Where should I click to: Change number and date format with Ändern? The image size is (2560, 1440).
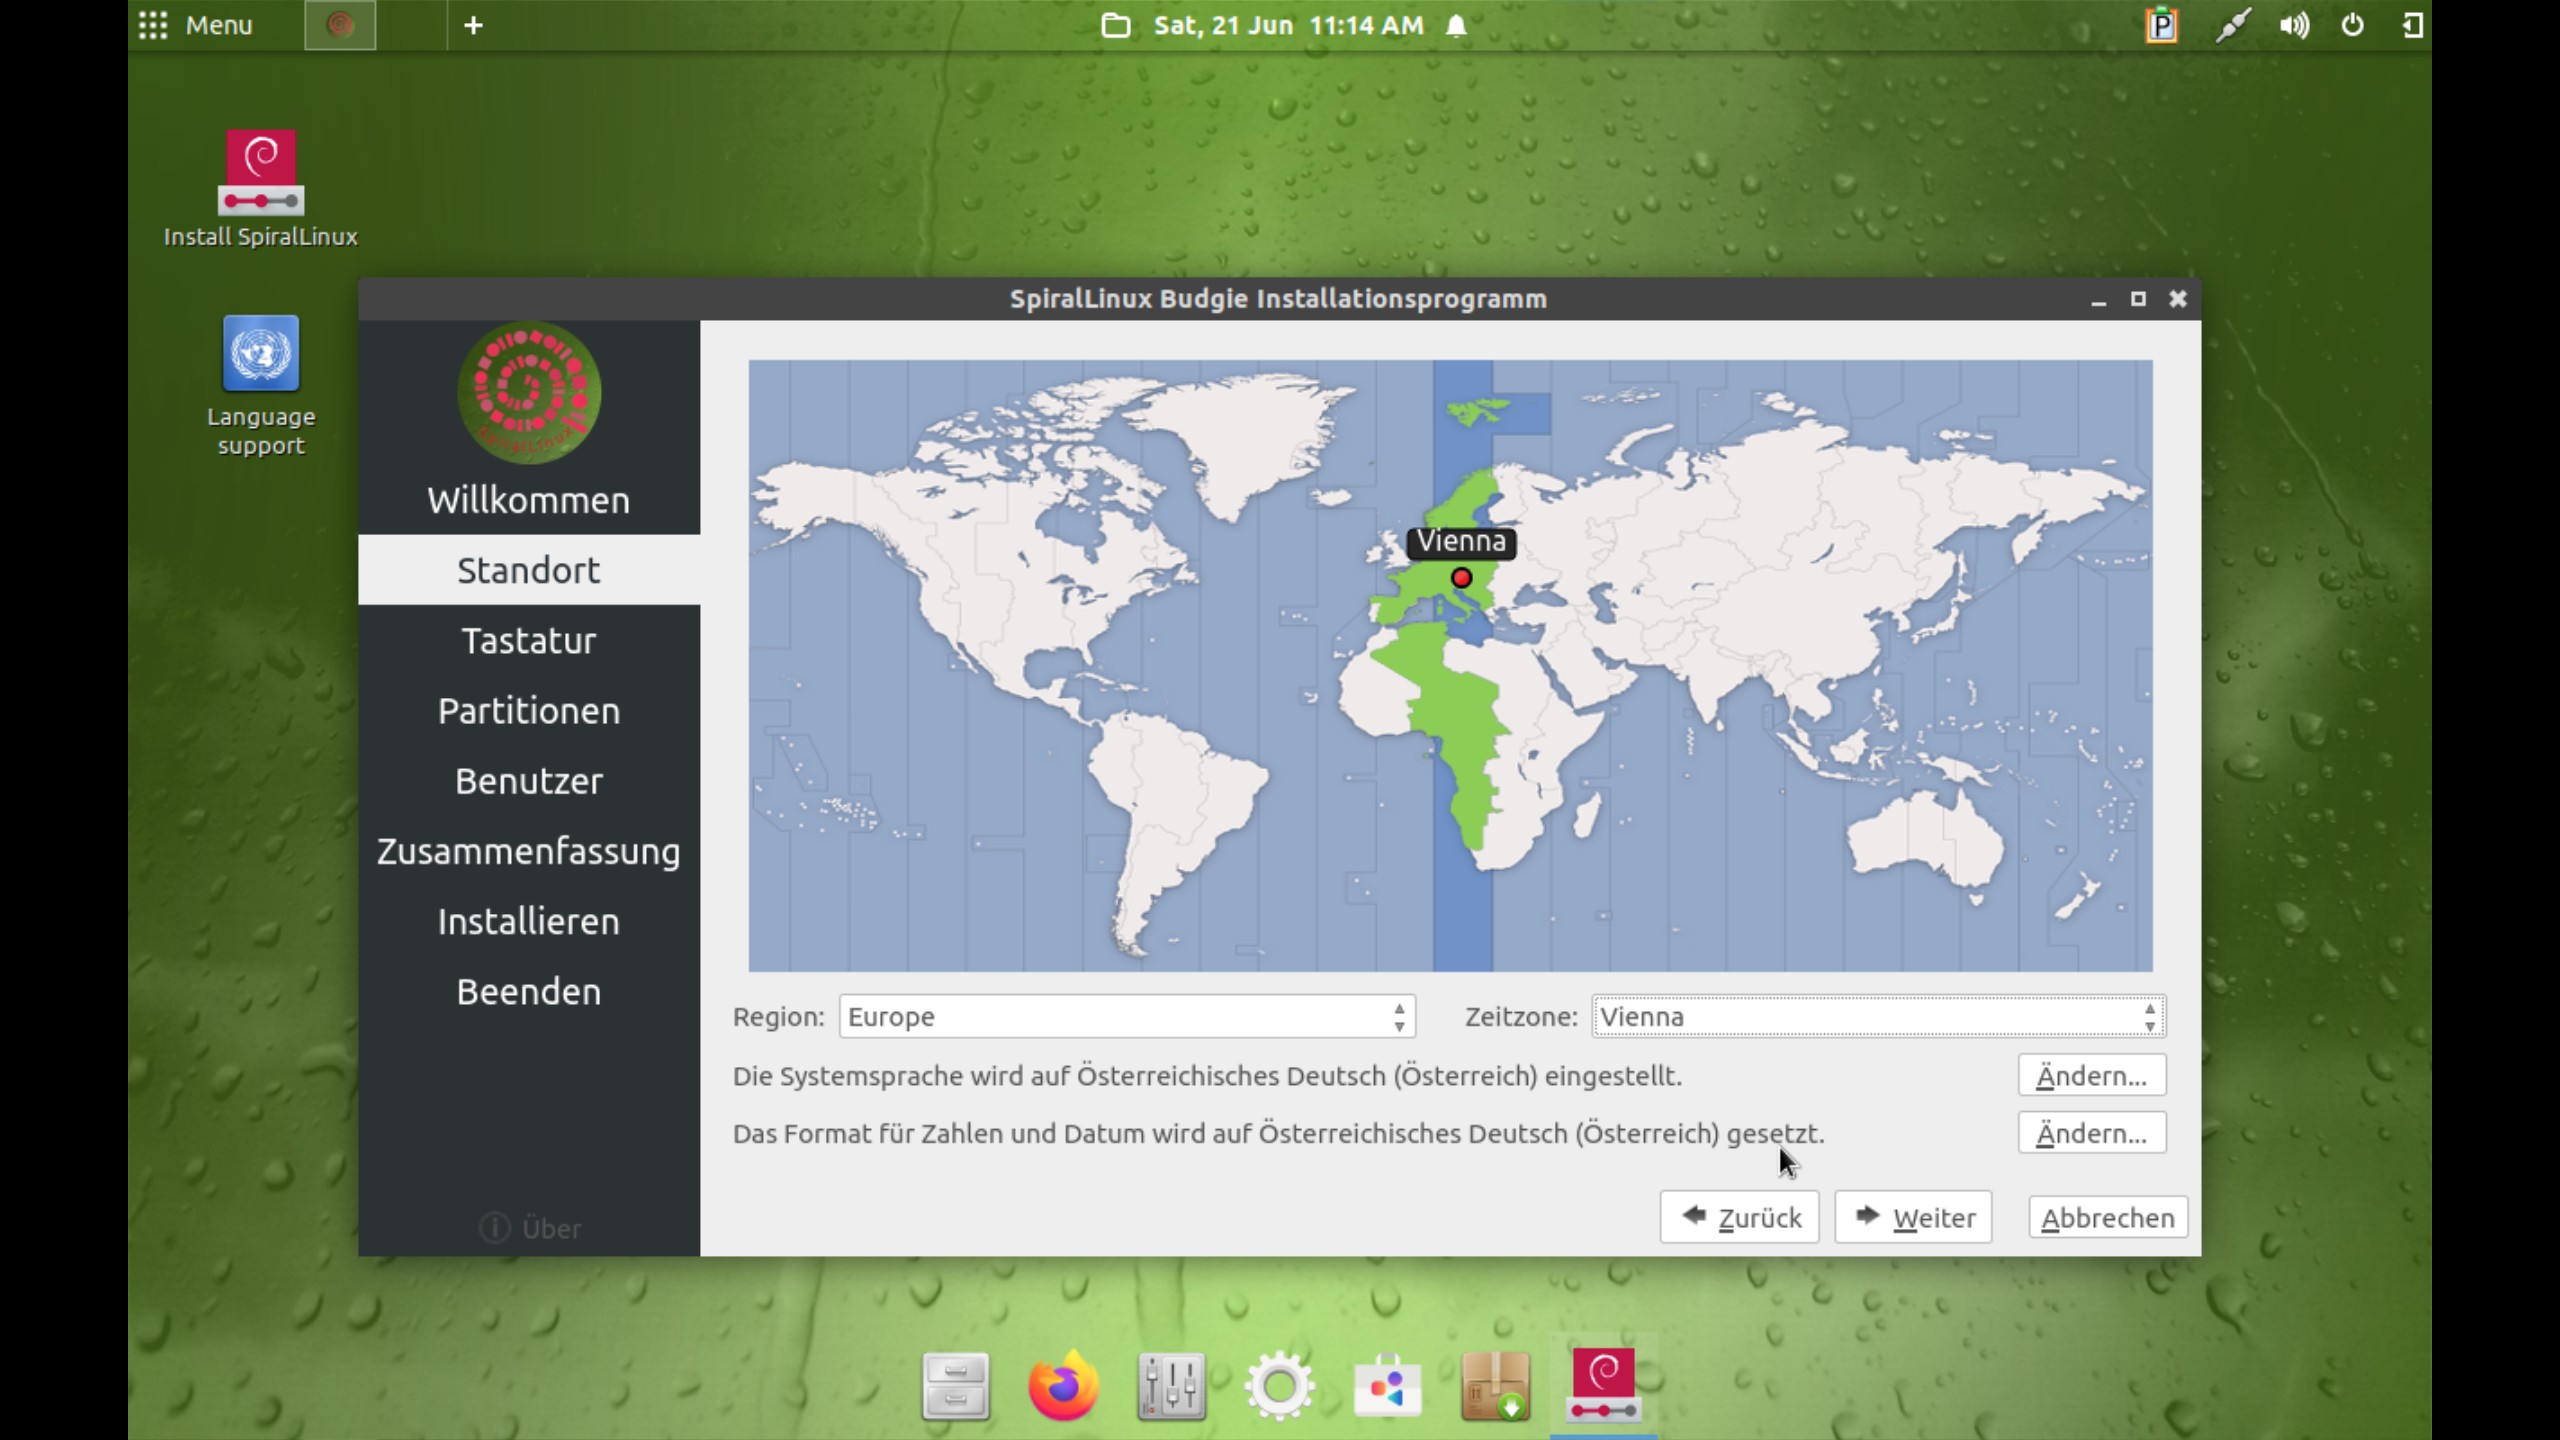pos(2091,1133)
